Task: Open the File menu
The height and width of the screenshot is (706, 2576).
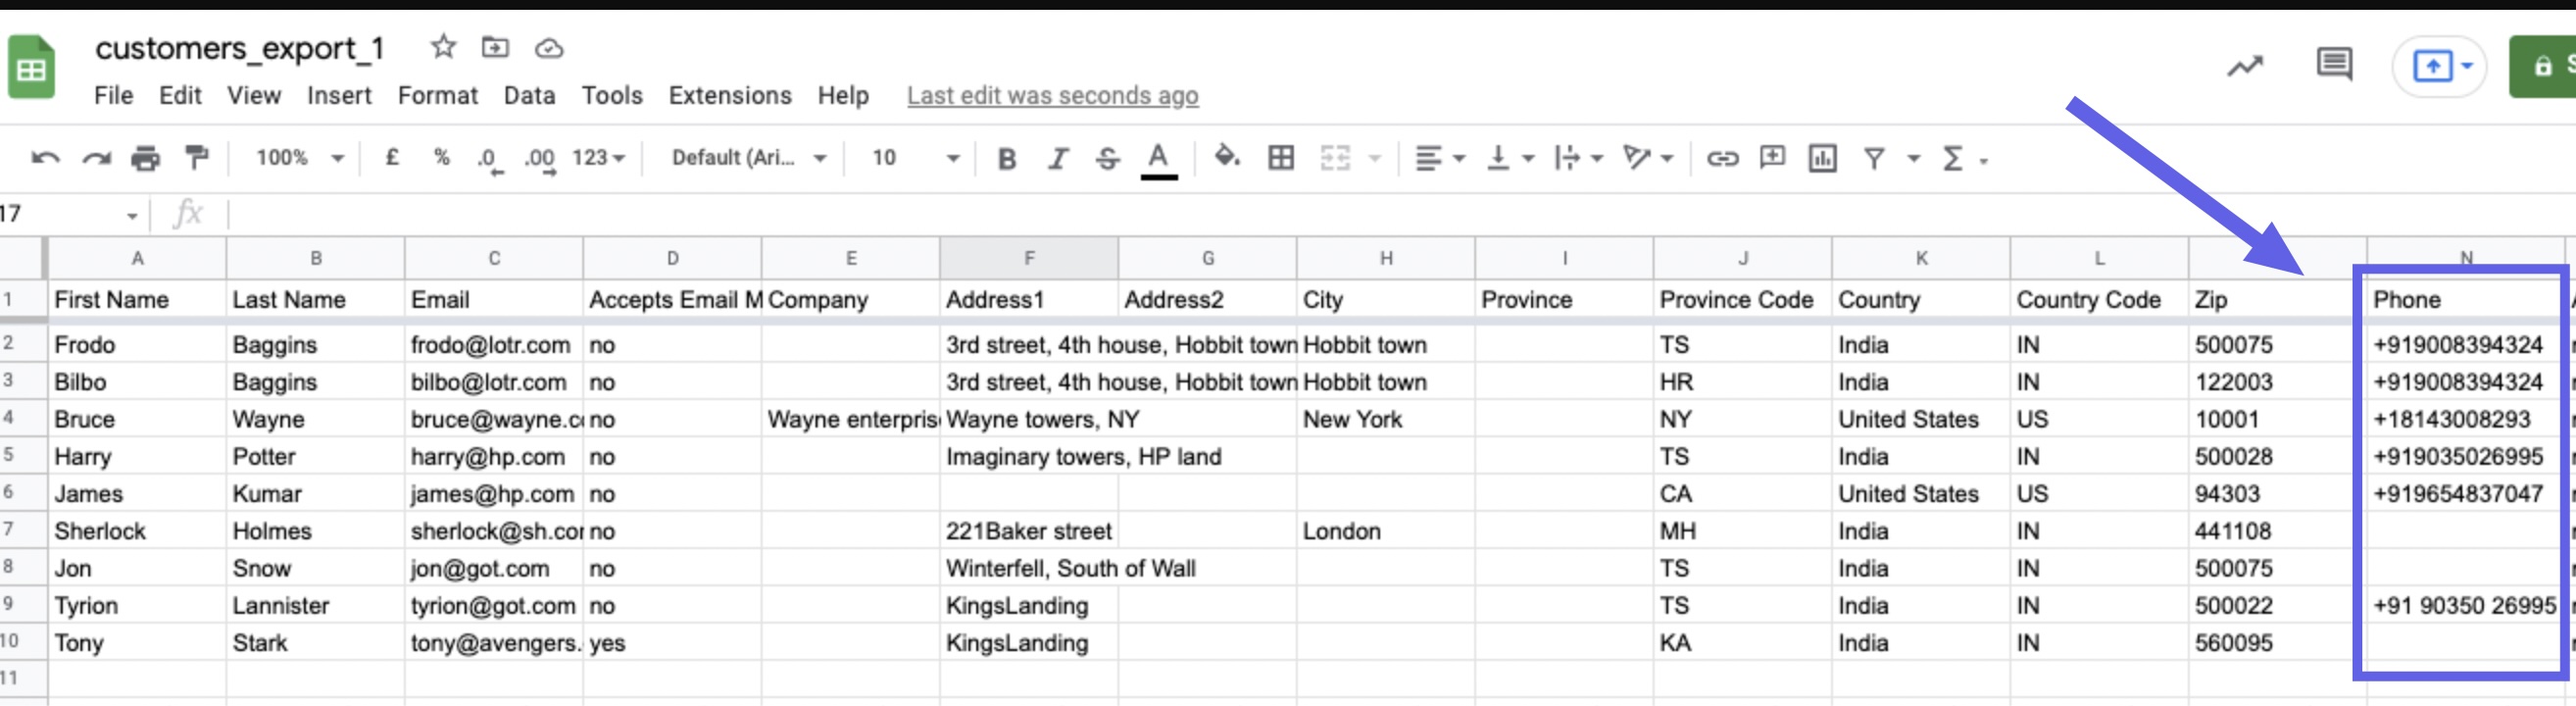Action: pyautogui.click(x=113, y=95)
